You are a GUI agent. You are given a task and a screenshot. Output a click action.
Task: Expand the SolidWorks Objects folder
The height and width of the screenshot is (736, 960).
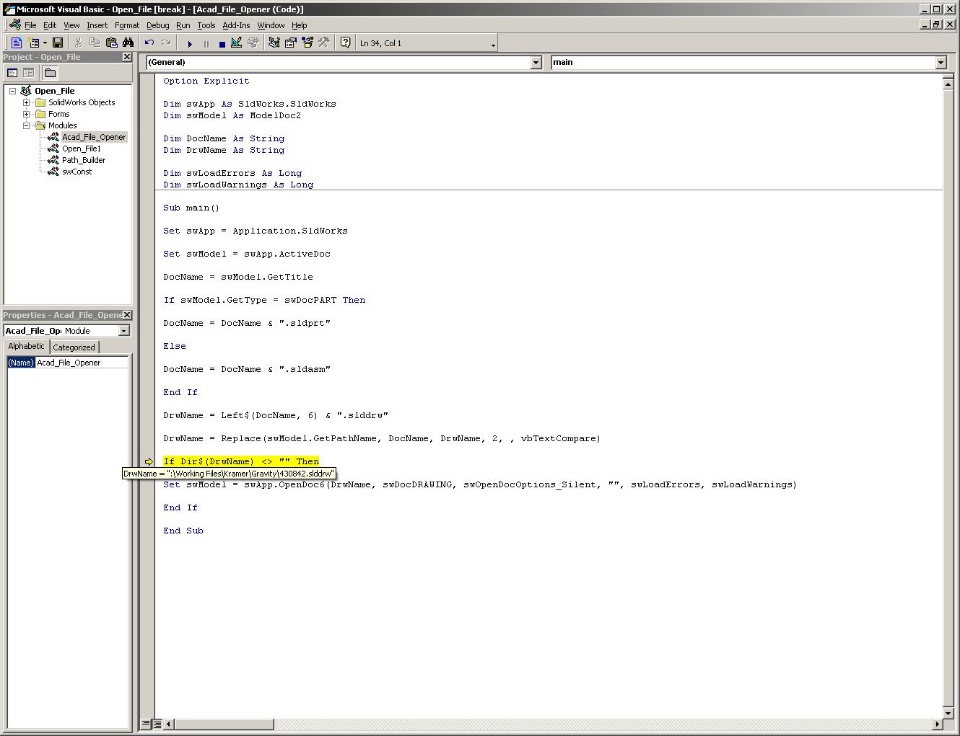point(26,102)
